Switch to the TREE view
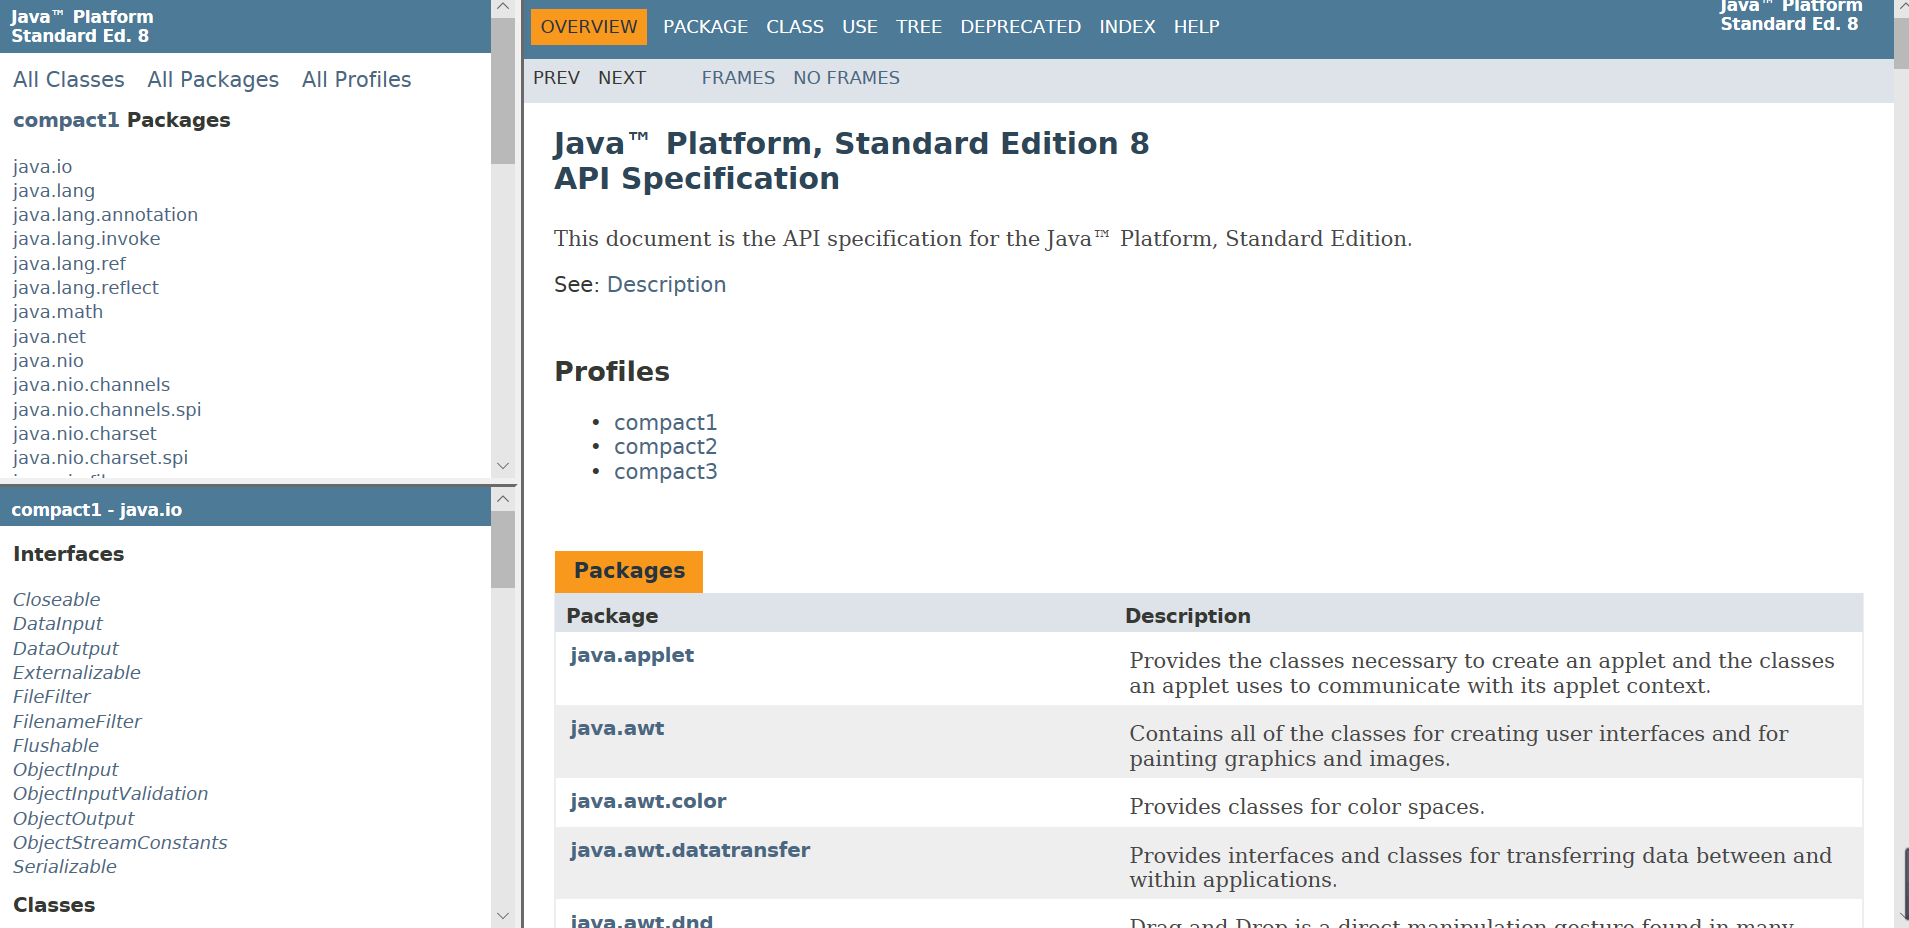1909x928 pixels. tap(918, 27)
